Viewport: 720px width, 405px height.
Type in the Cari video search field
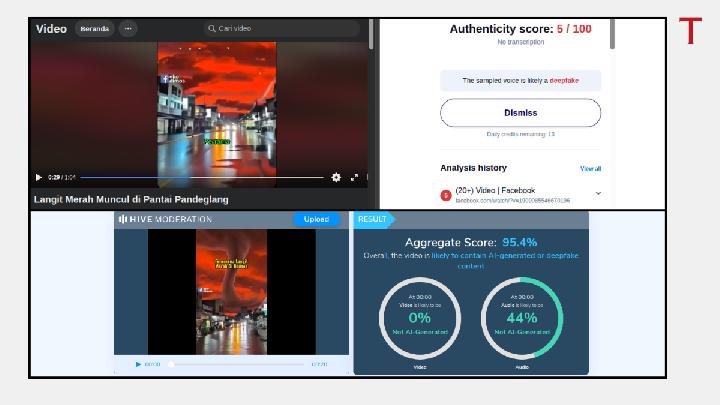coord(280,29)
